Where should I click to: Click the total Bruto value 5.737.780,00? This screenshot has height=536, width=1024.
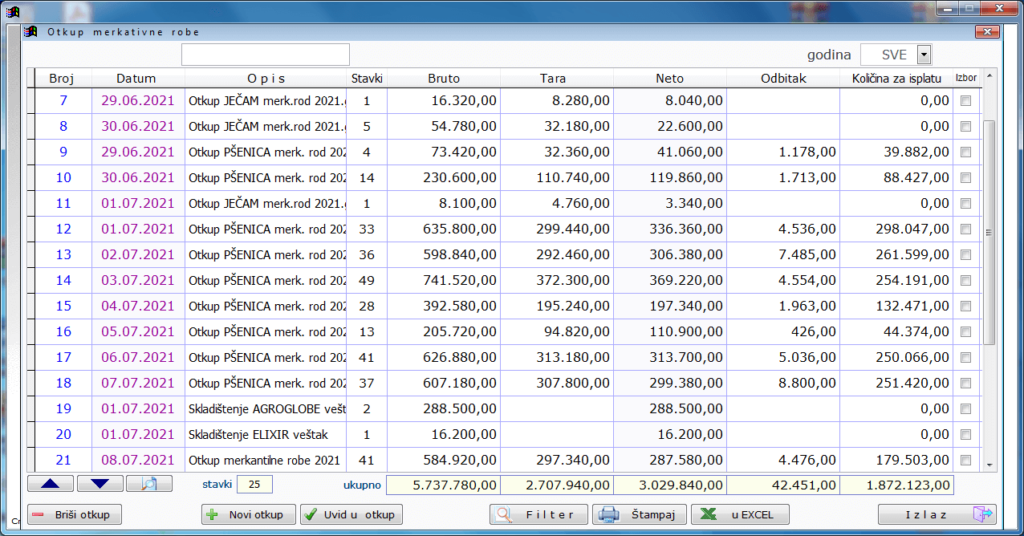(443, 485)
